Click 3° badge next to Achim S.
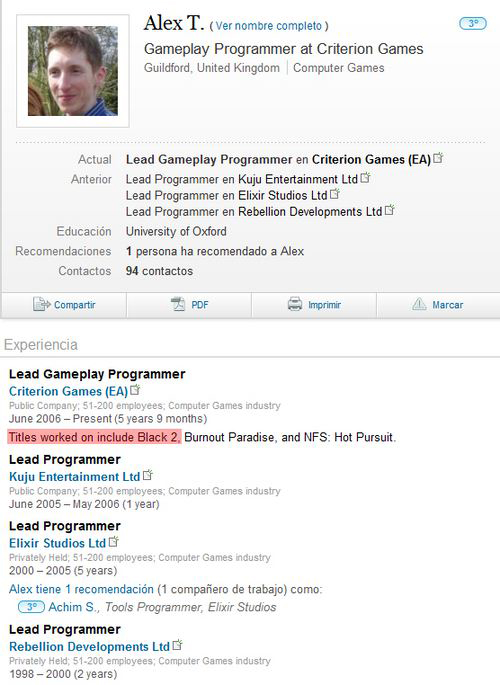500x685 pixels. click(31, 607)
